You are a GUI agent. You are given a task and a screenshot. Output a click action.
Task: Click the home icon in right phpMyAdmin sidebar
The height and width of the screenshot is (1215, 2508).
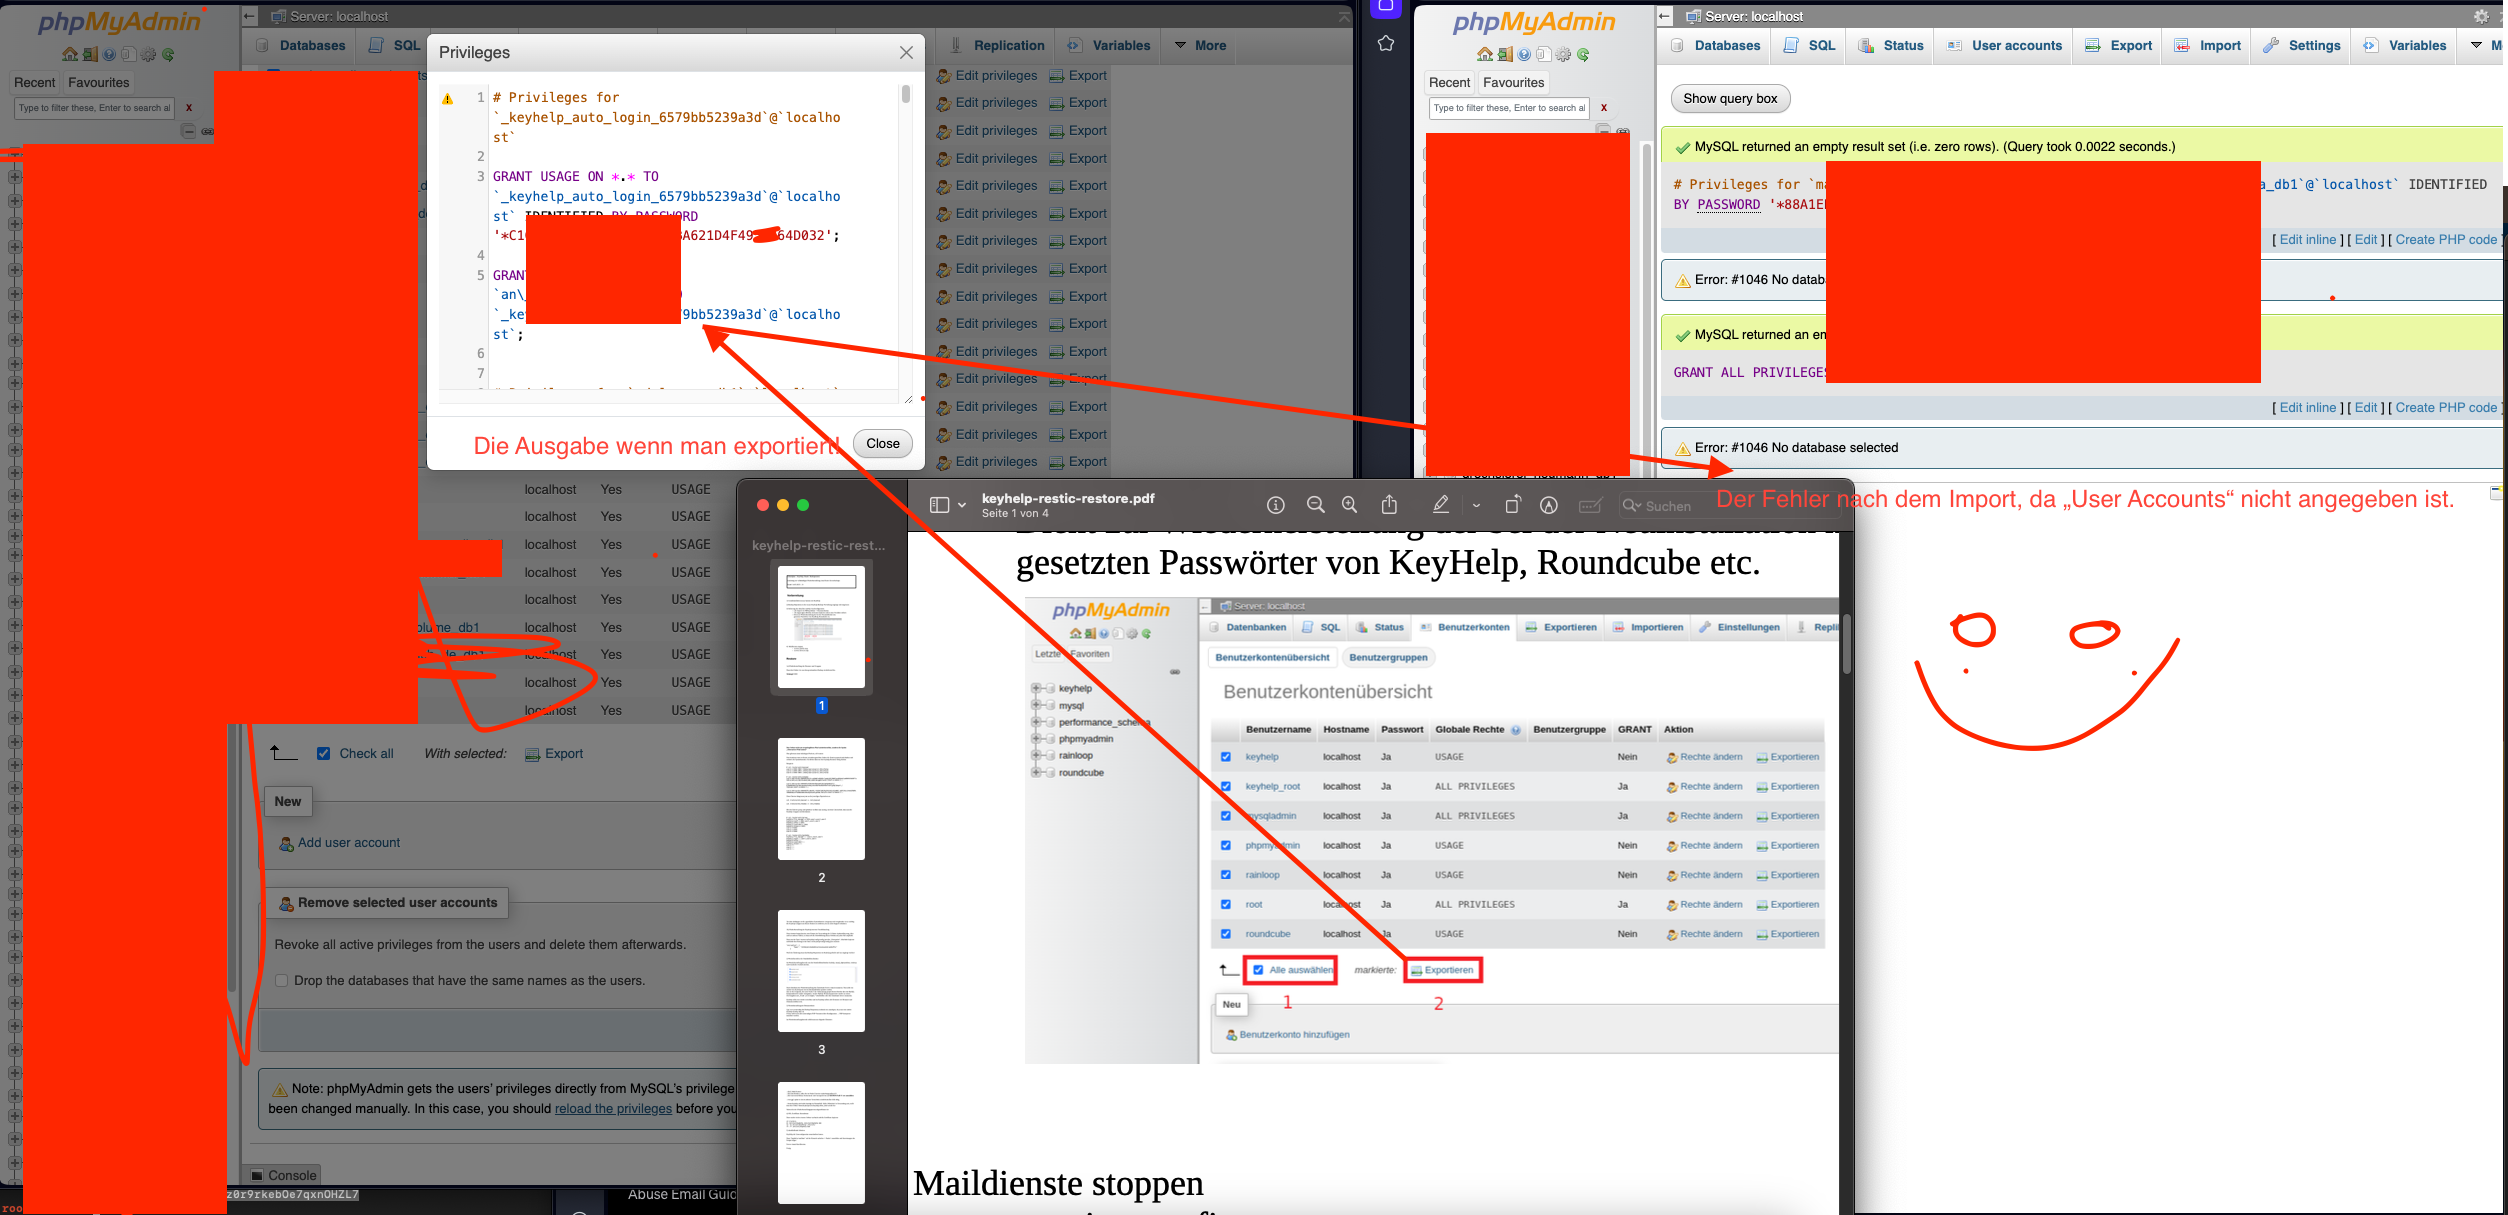[1484, 55]
